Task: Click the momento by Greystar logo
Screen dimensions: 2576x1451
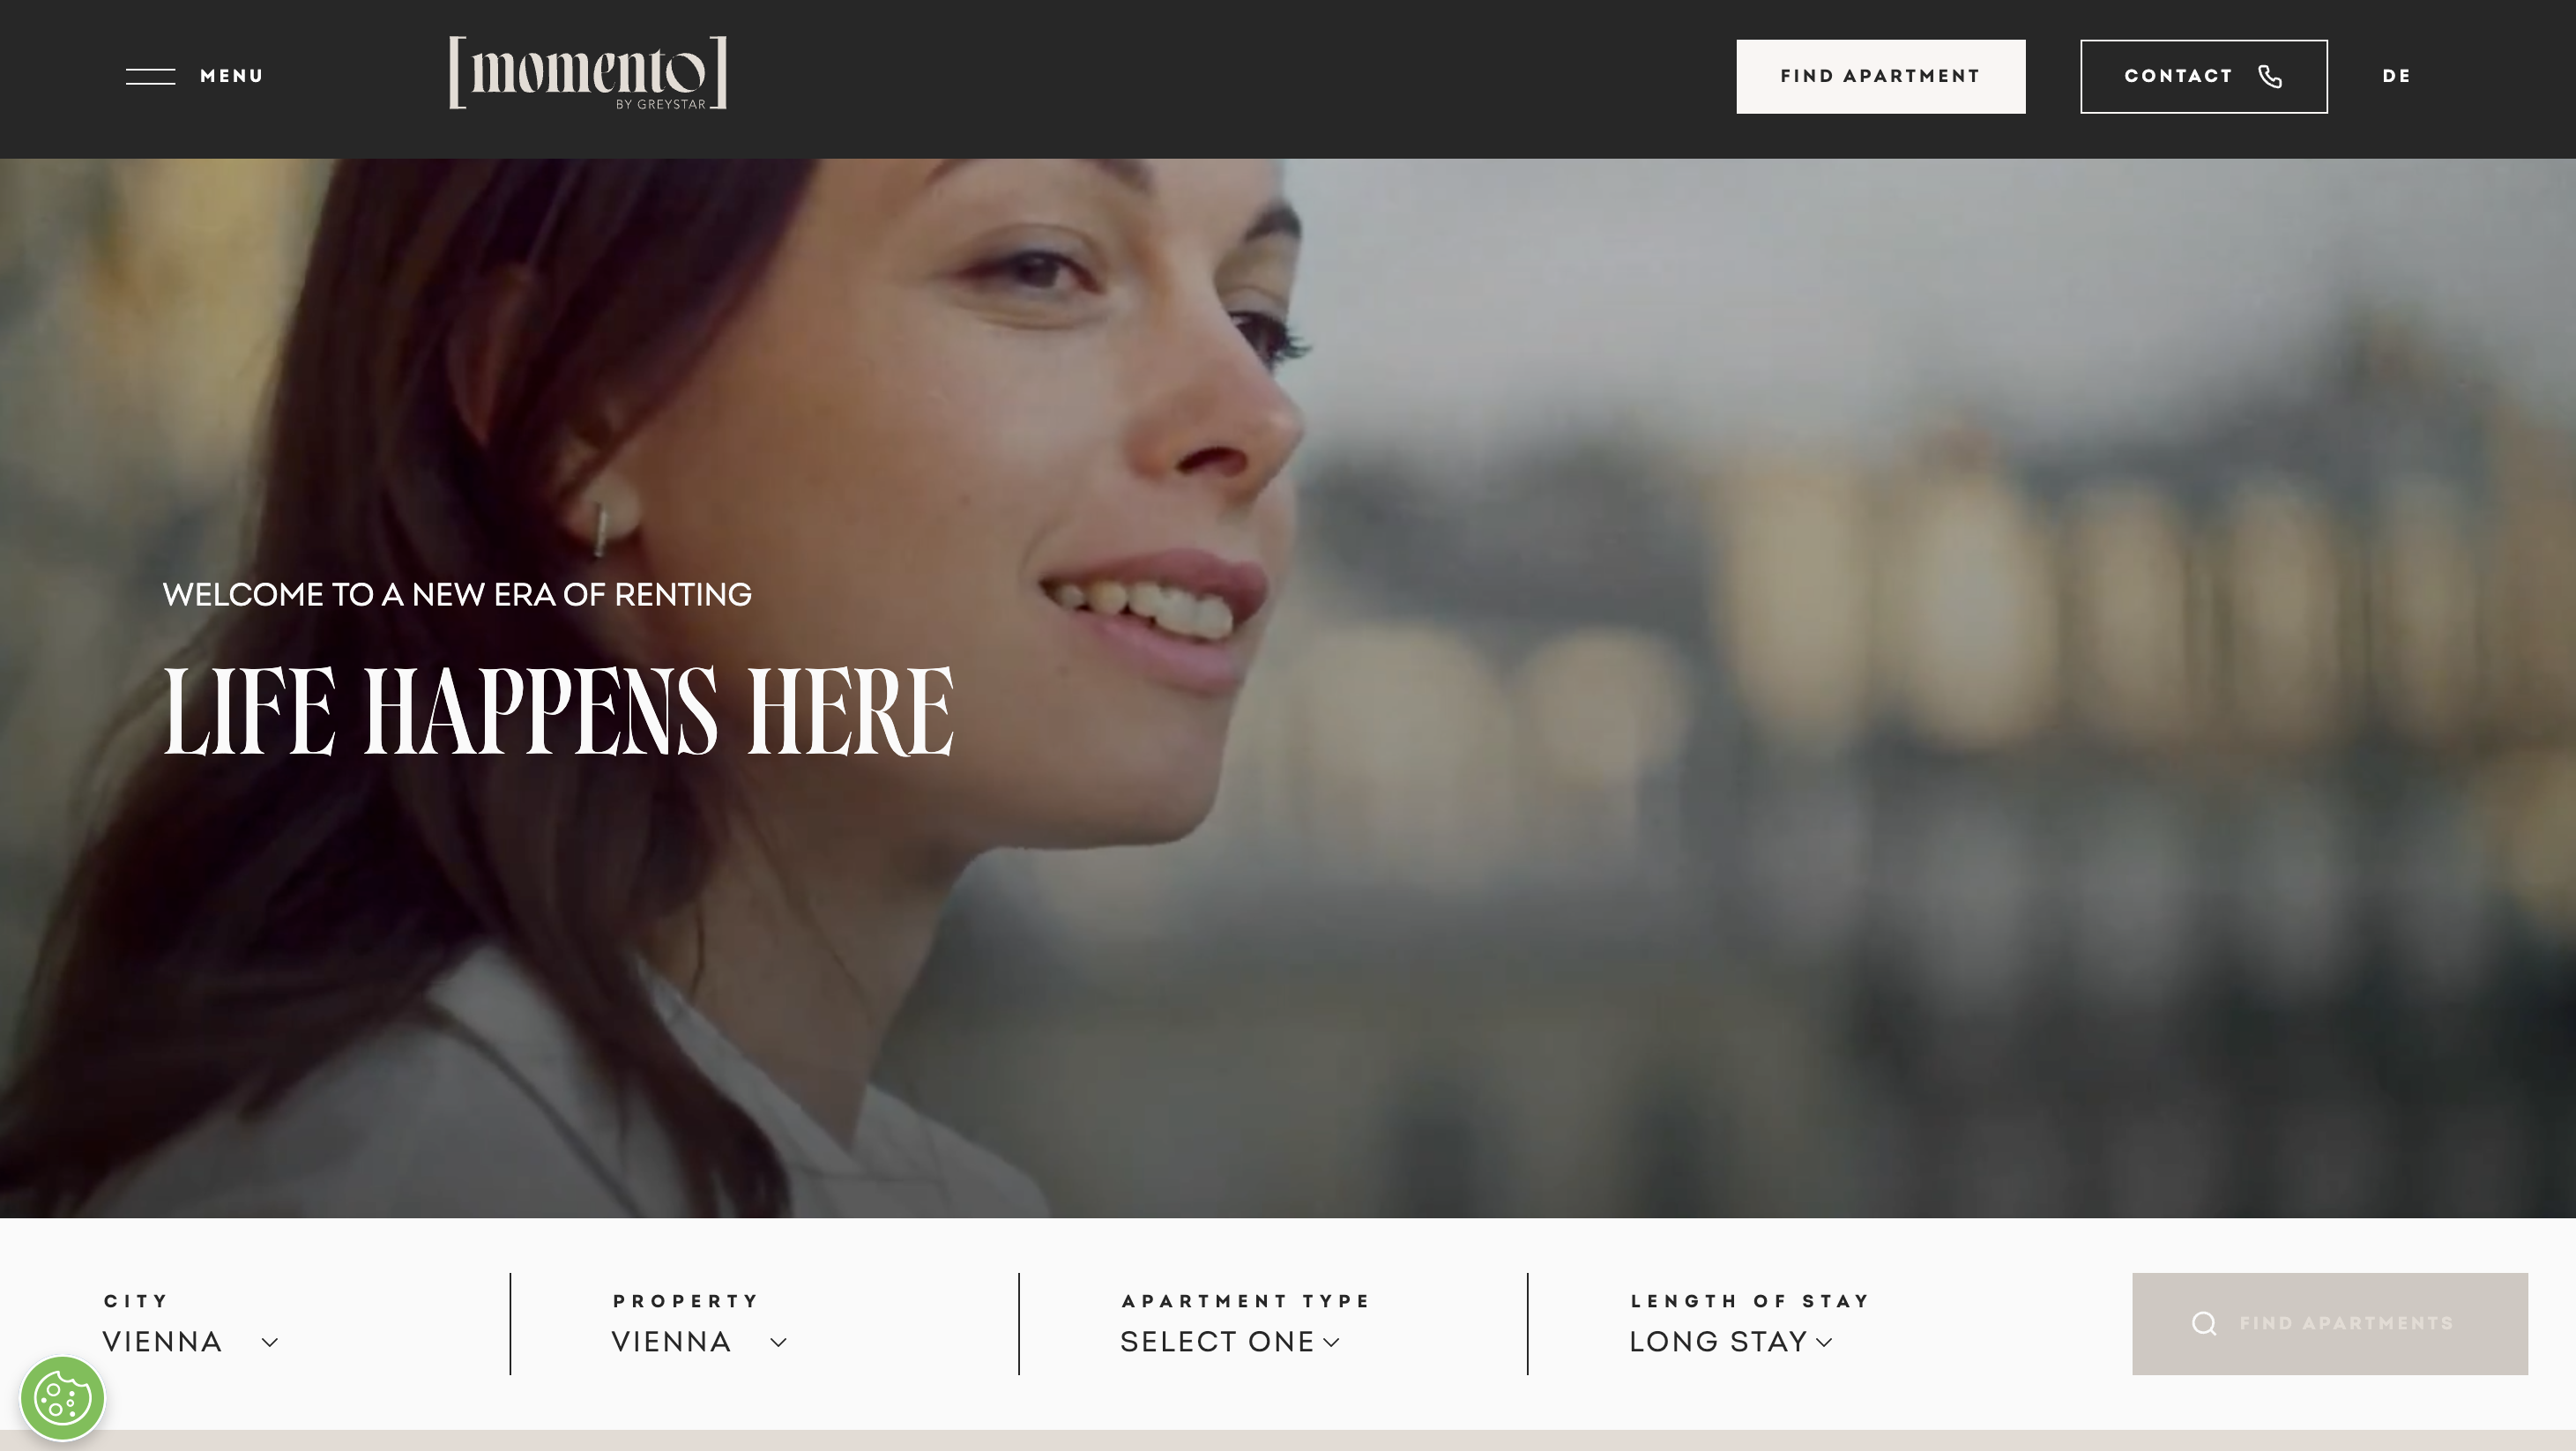Action: (x=588, y=72)
